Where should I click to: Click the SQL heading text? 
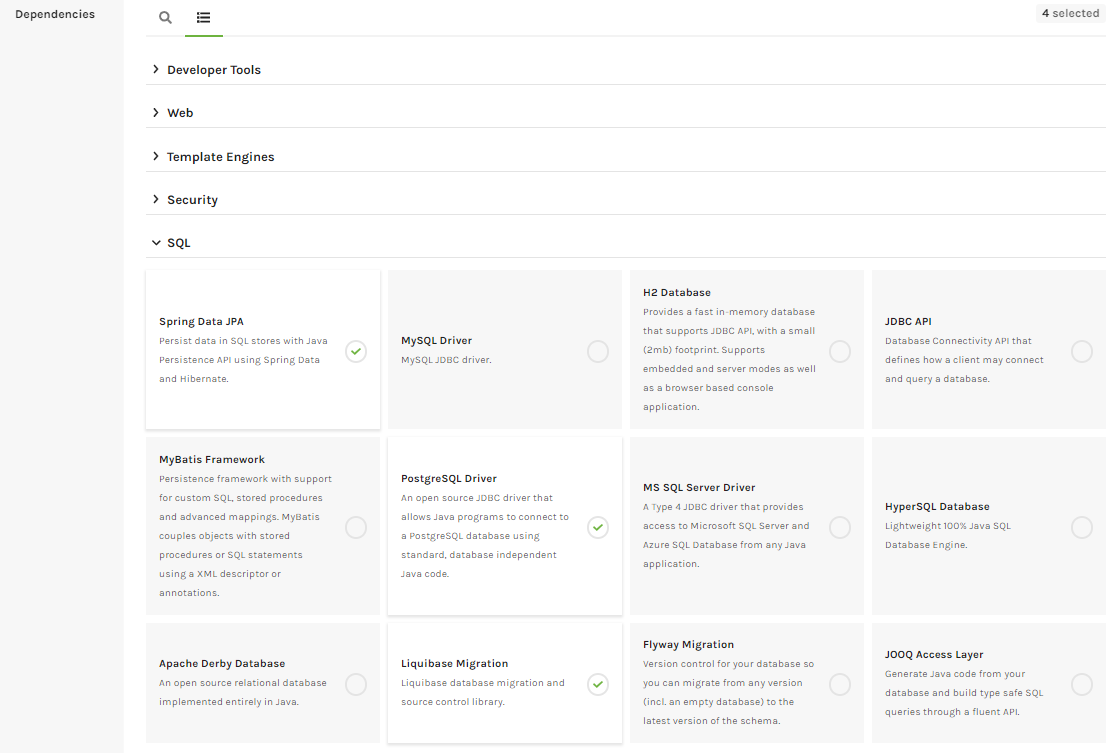[179, 243]
